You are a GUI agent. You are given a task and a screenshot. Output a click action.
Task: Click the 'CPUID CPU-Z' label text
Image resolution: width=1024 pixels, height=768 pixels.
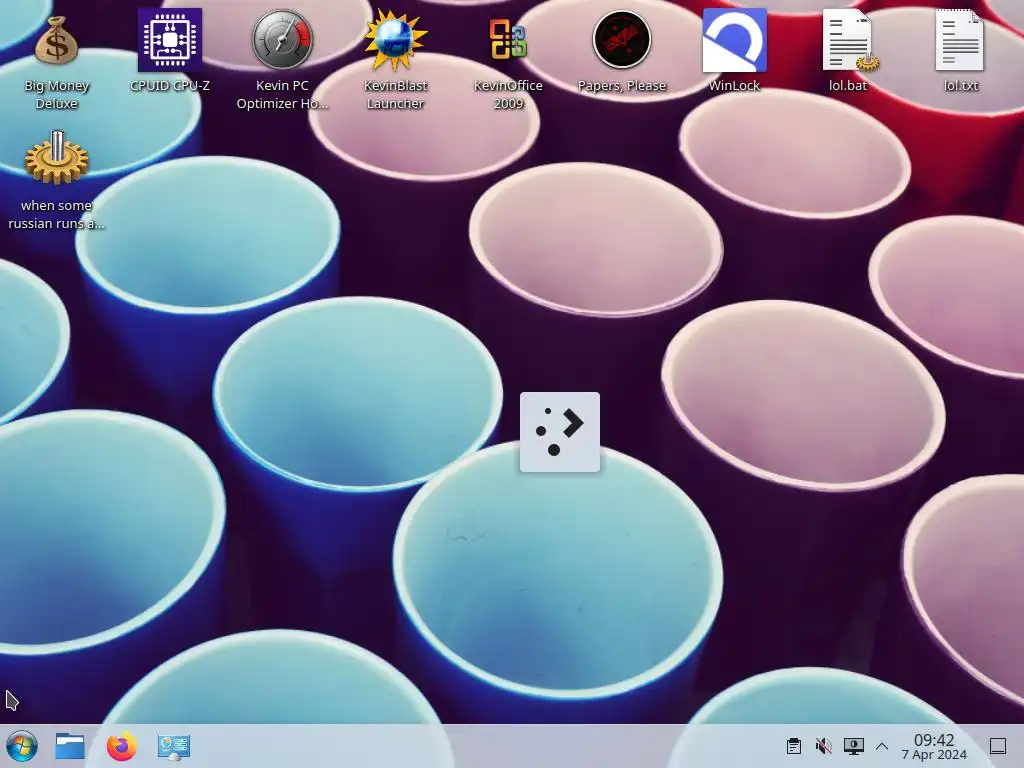click(170, 86)
